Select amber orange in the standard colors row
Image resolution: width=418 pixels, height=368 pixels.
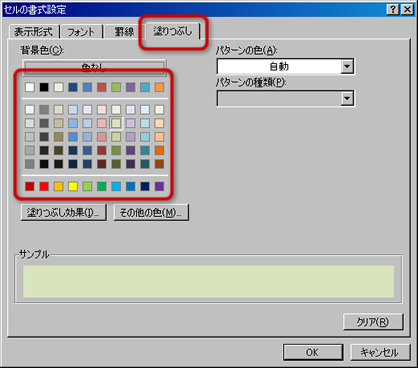point(58,186)
